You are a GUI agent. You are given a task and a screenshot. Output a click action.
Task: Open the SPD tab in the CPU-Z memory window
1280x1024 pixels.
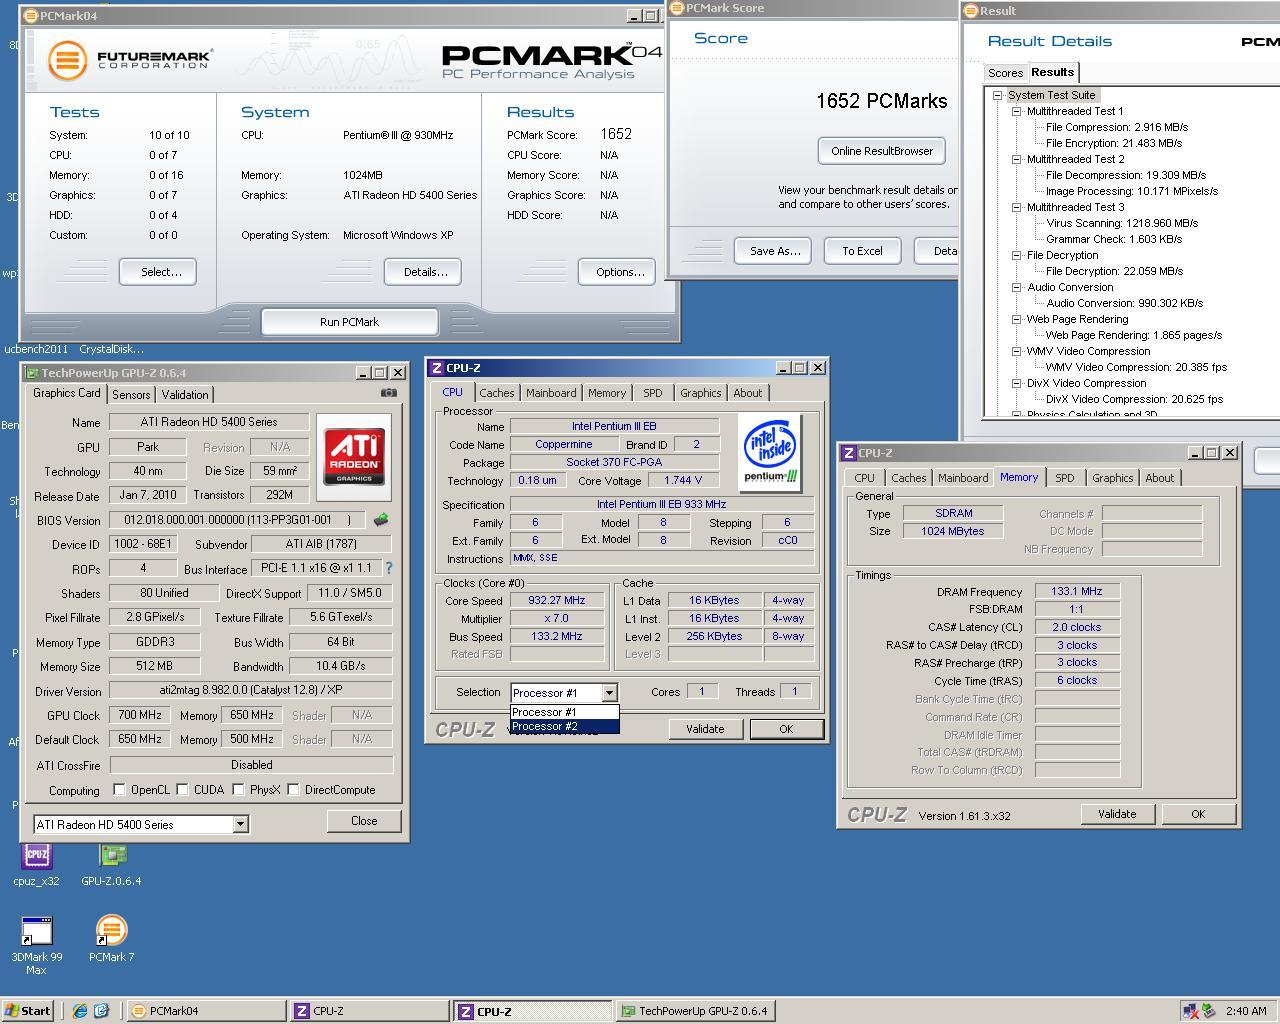tap(1065, 478)
